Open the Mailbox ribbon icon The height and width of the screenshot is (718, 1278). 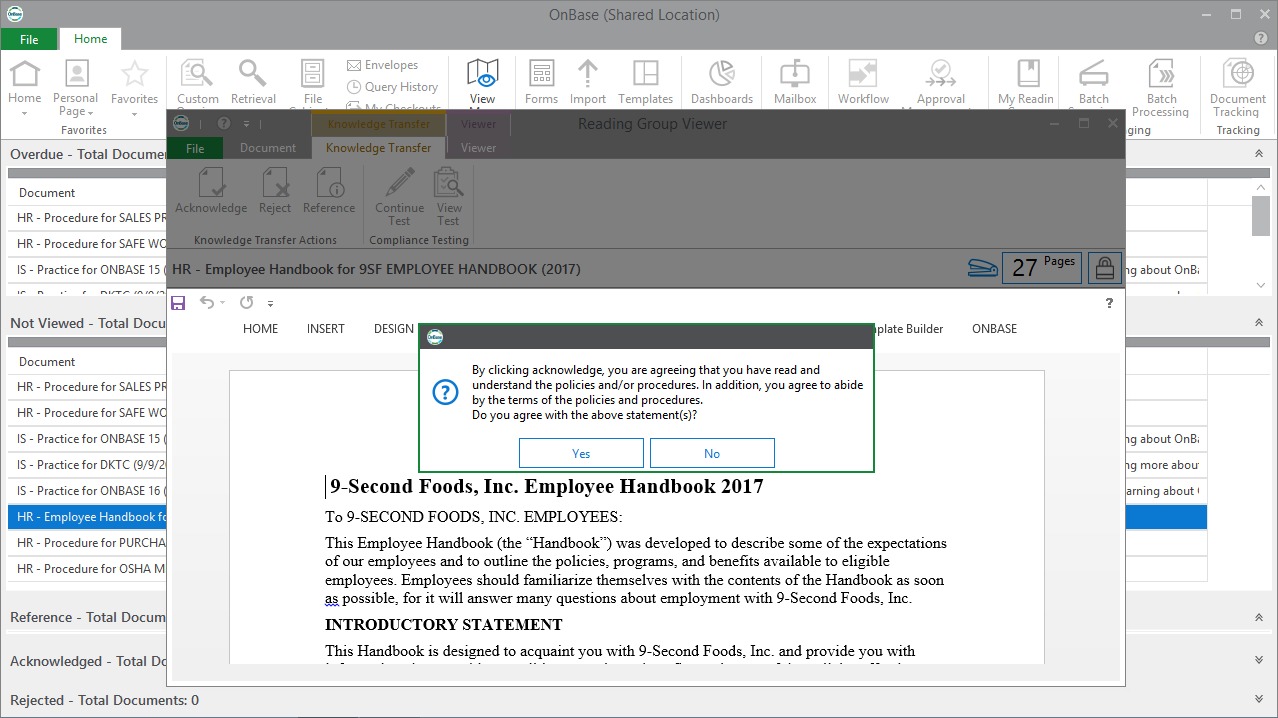click(x=795, y=81)
